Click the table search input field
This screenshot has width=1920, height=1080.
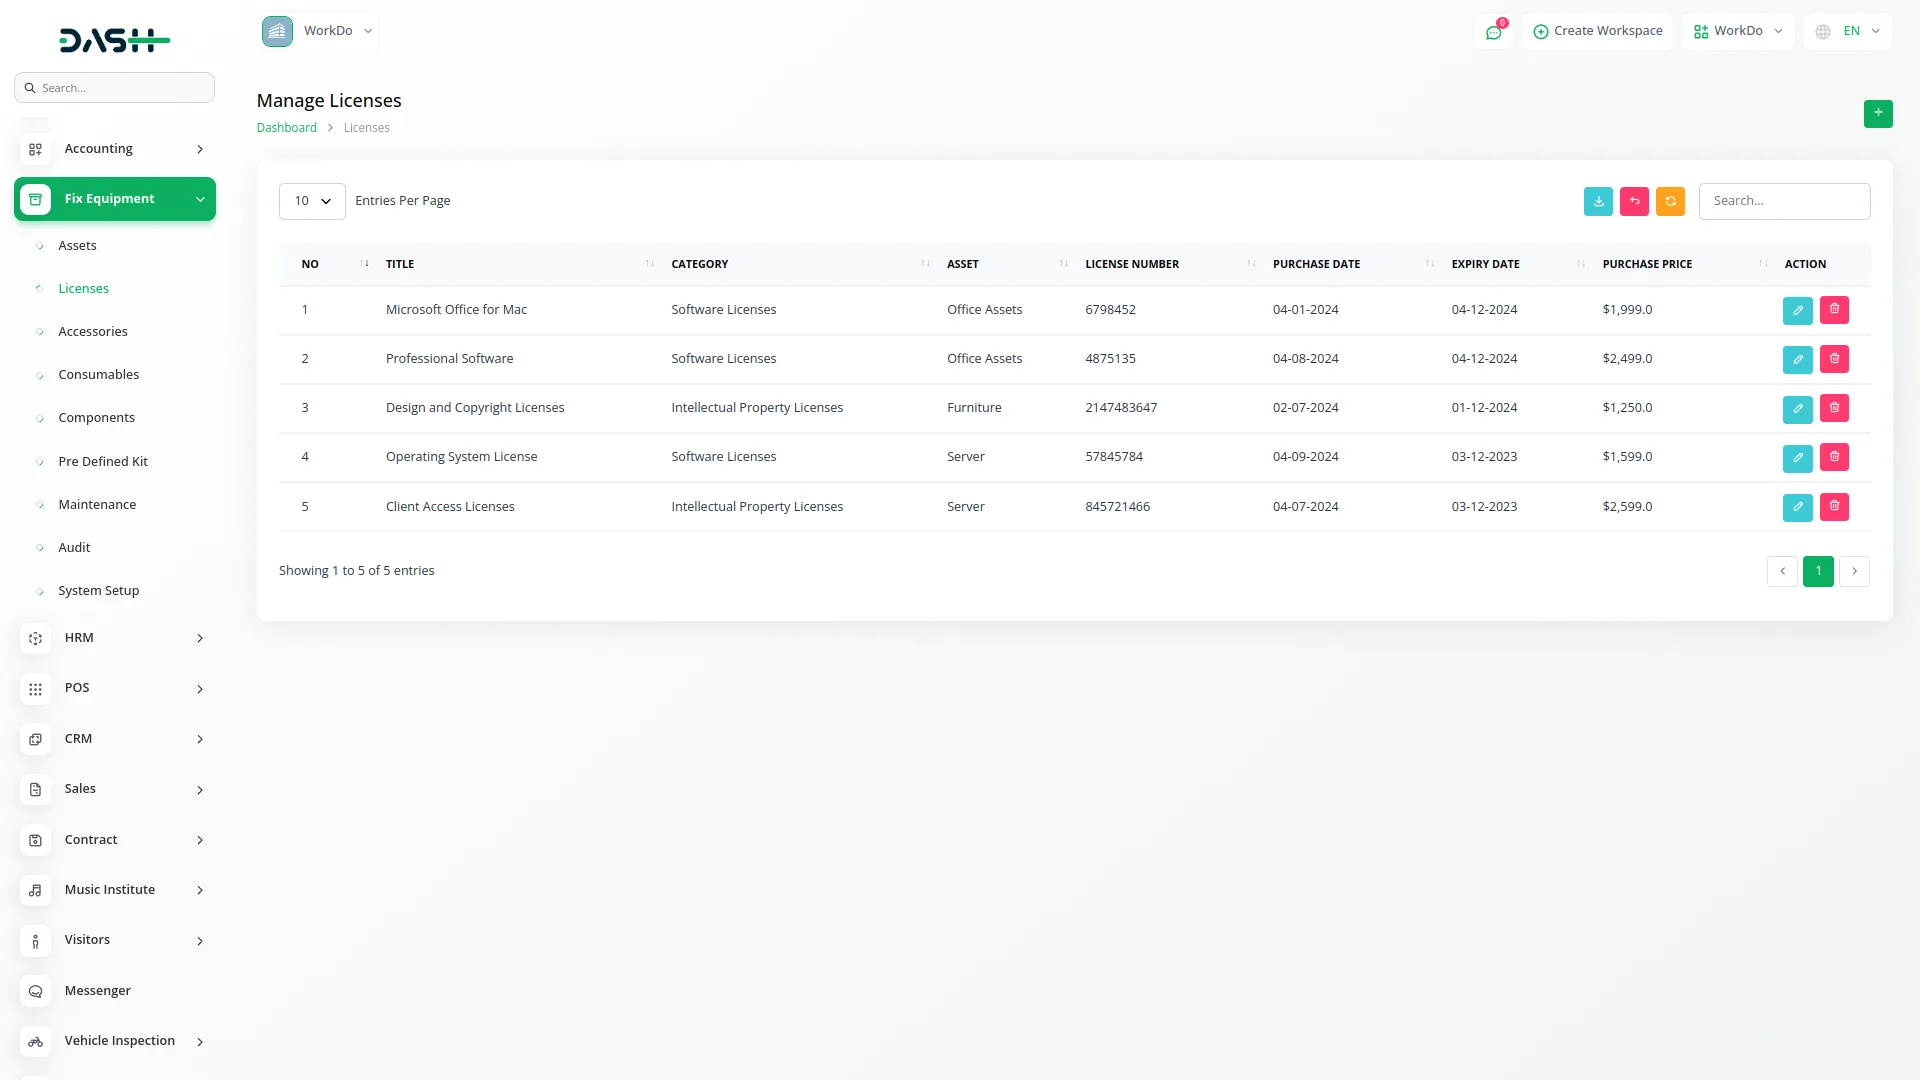pyautogui.click(x=1784, y=201)
